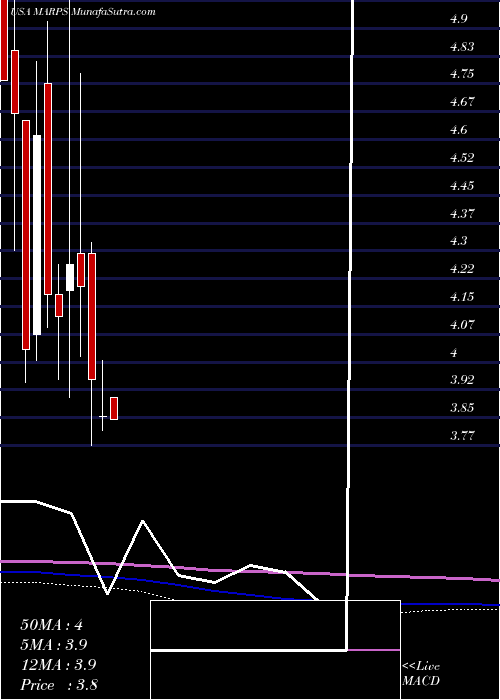Click the 4.37 price axis label
The height and width of the screenshot is (700, 500).
[x=462, y=213]
